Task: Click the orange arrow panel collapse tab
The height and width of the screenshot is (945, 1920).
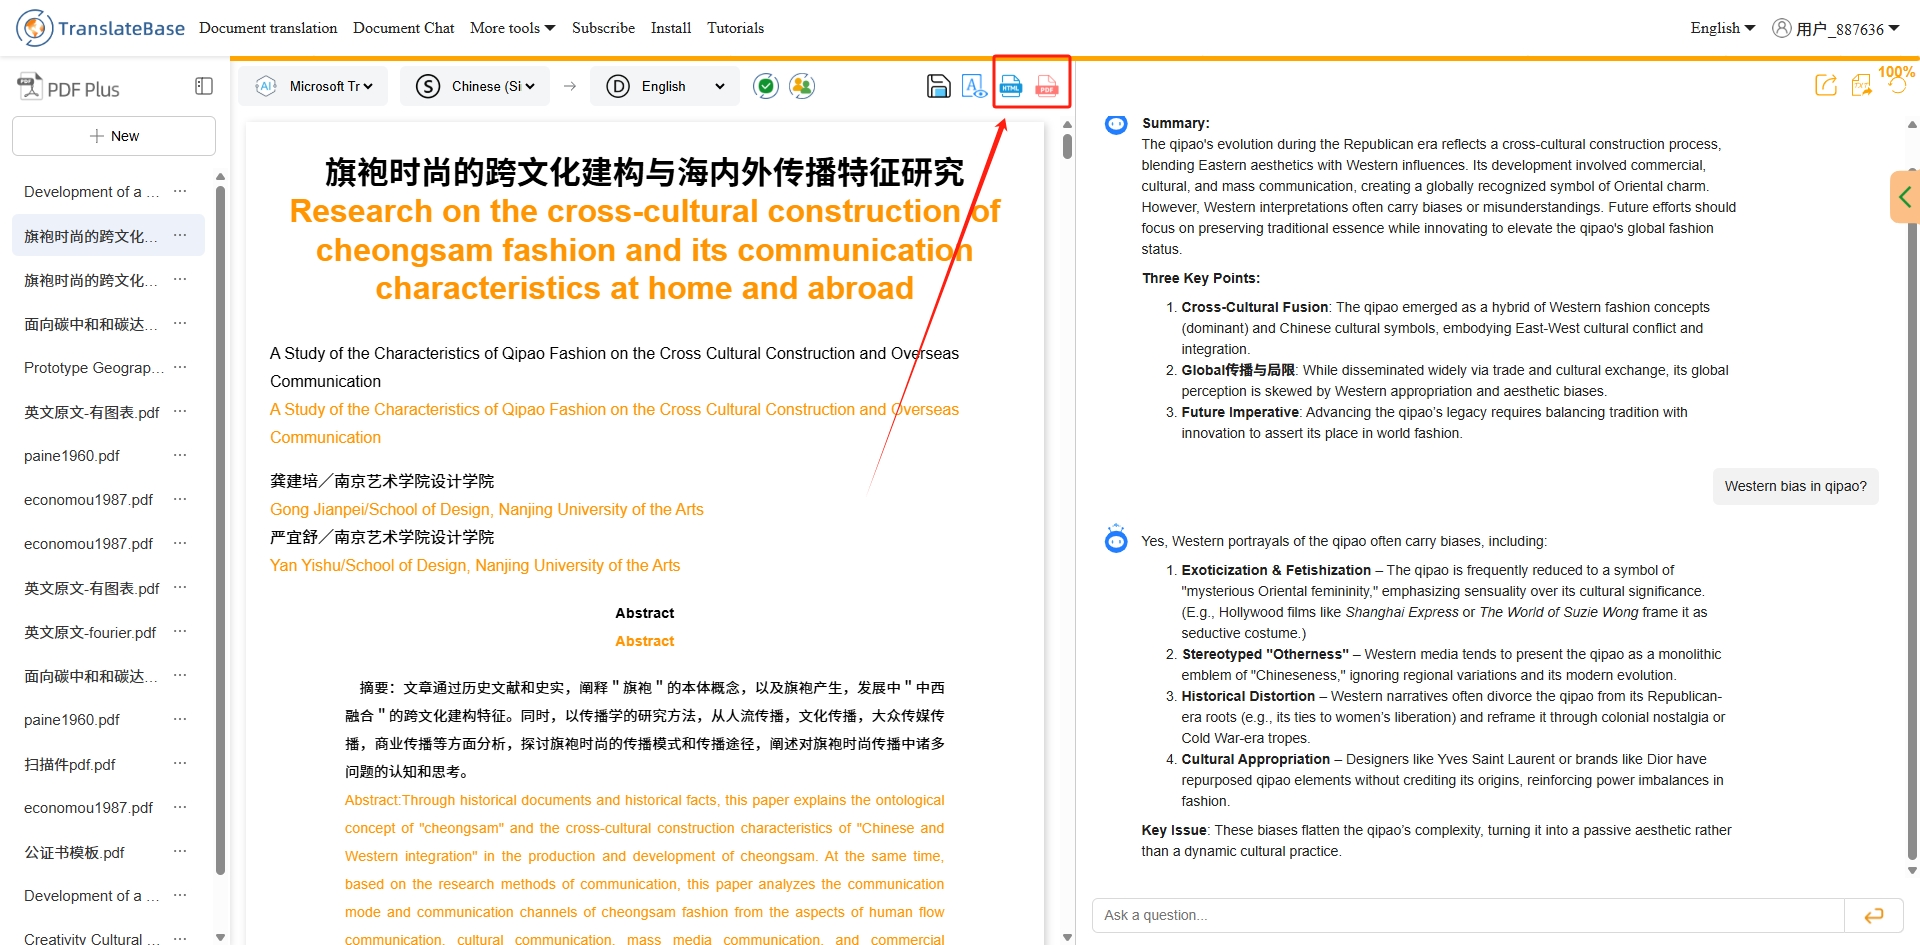Action: point(1905,197)
